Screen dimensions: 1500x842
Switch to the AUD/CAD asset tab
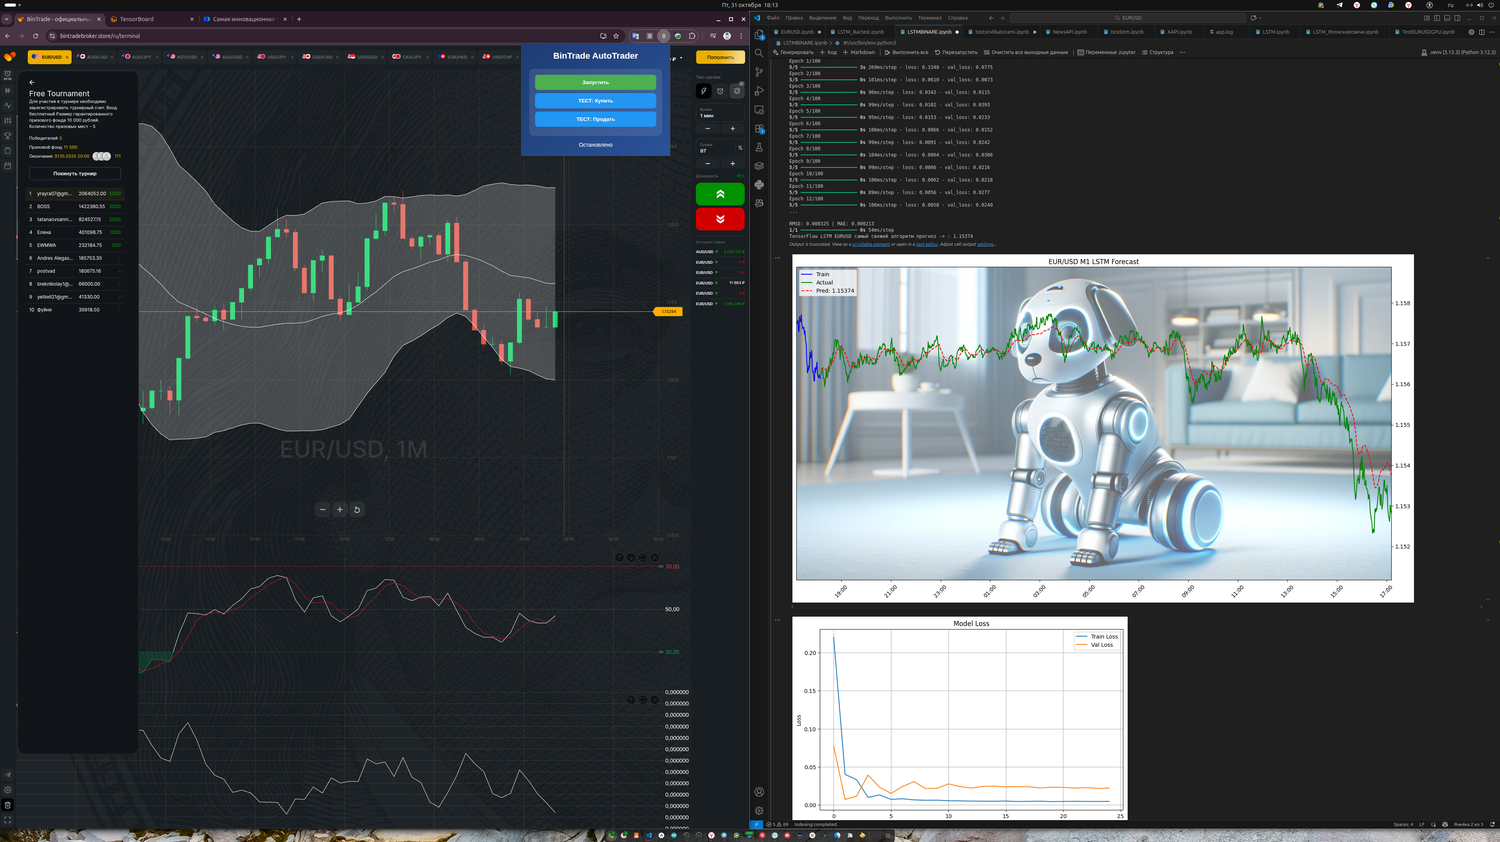pos(94,57)
